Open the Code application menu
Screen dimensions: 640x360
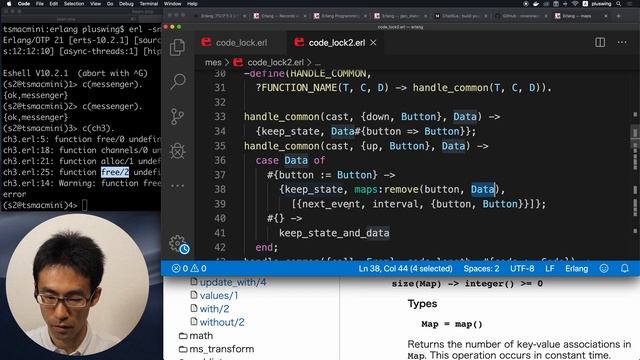(x=24, y=4)
